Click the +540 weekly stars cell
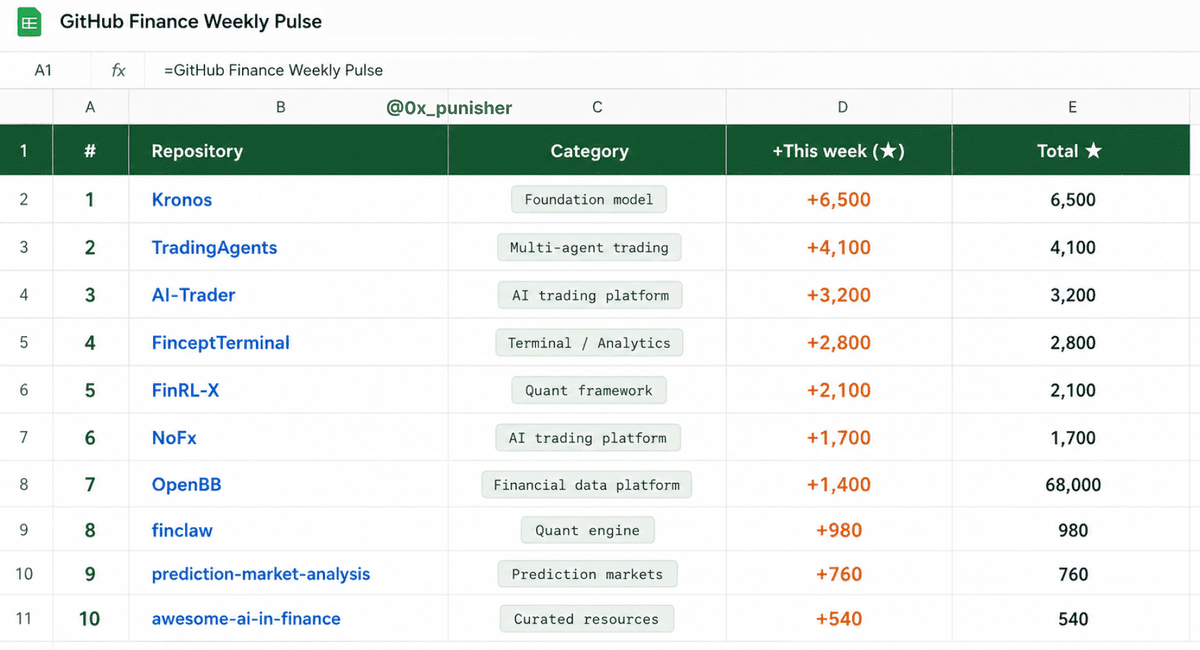 point(839,619)
